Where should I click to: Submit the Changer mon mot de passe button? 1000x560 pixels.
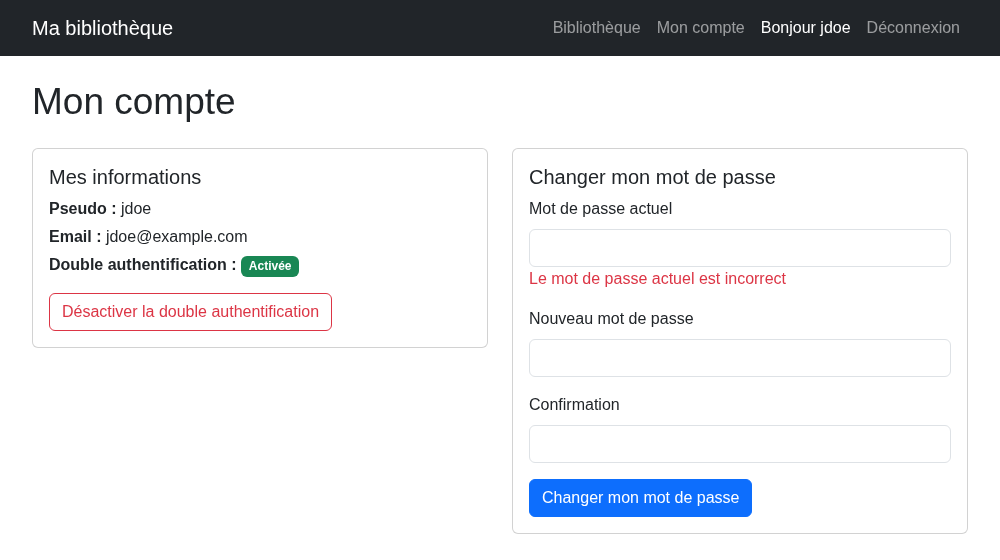pyautogui.click(x=640, y=497)
